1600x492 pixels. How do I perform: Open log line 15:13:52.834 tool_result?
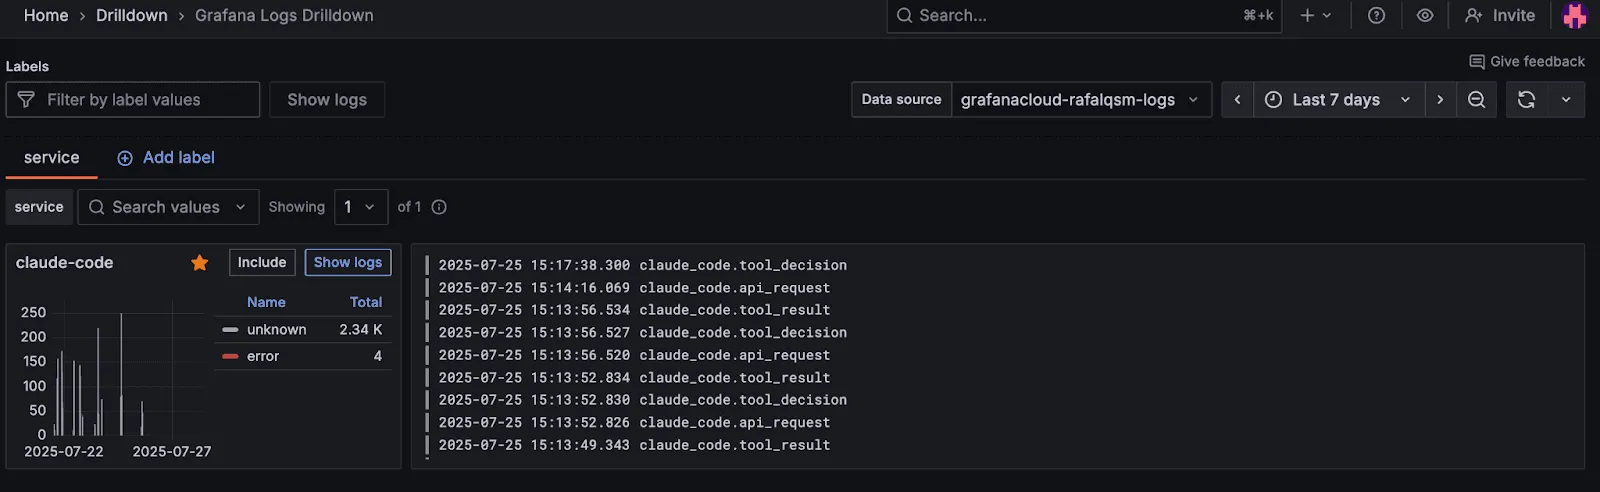pyautogui.click(x=634, y=377)
